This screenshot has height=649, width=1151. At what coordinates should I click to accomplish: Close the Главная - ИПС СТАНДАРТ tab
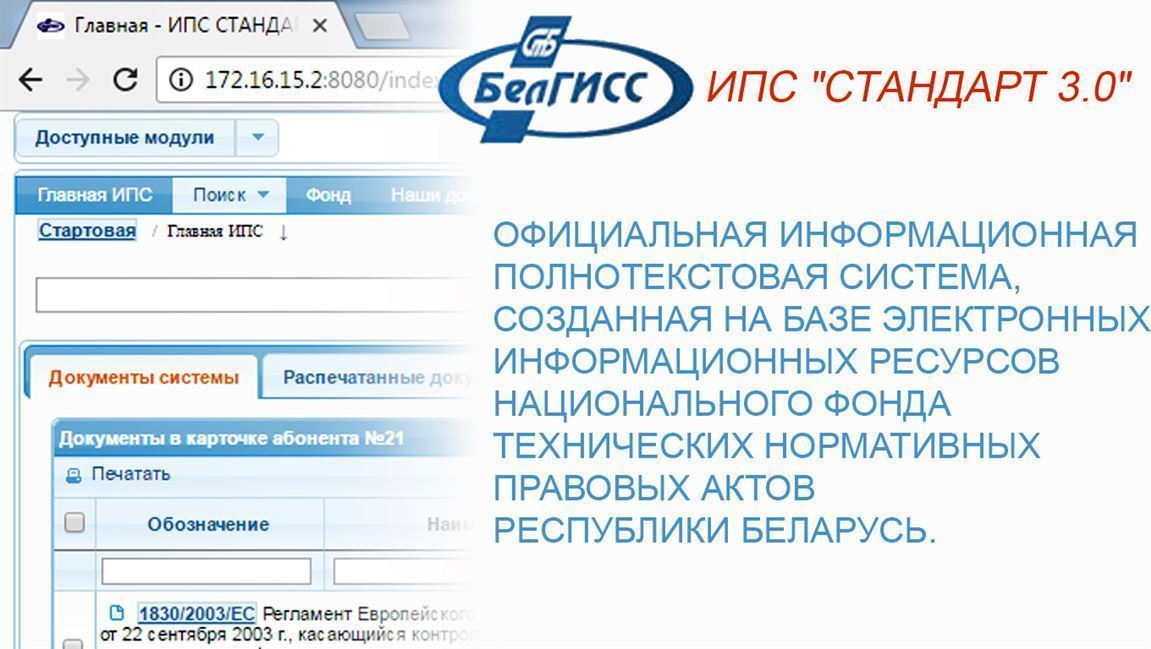[x=320, y=26]
